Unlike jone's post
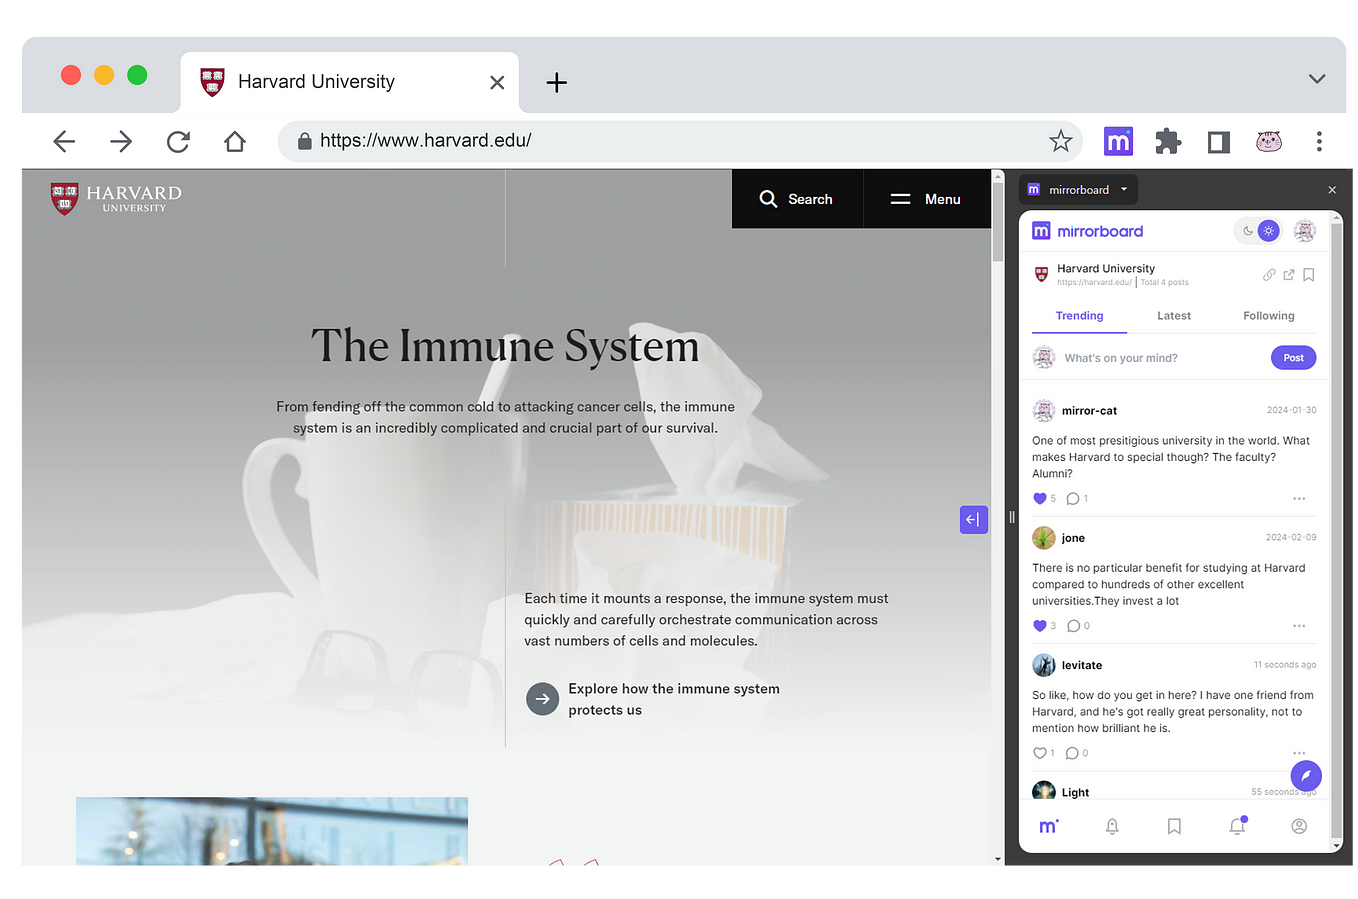The width and height of the screenshot is (1358, 899). pos(1040,626)
